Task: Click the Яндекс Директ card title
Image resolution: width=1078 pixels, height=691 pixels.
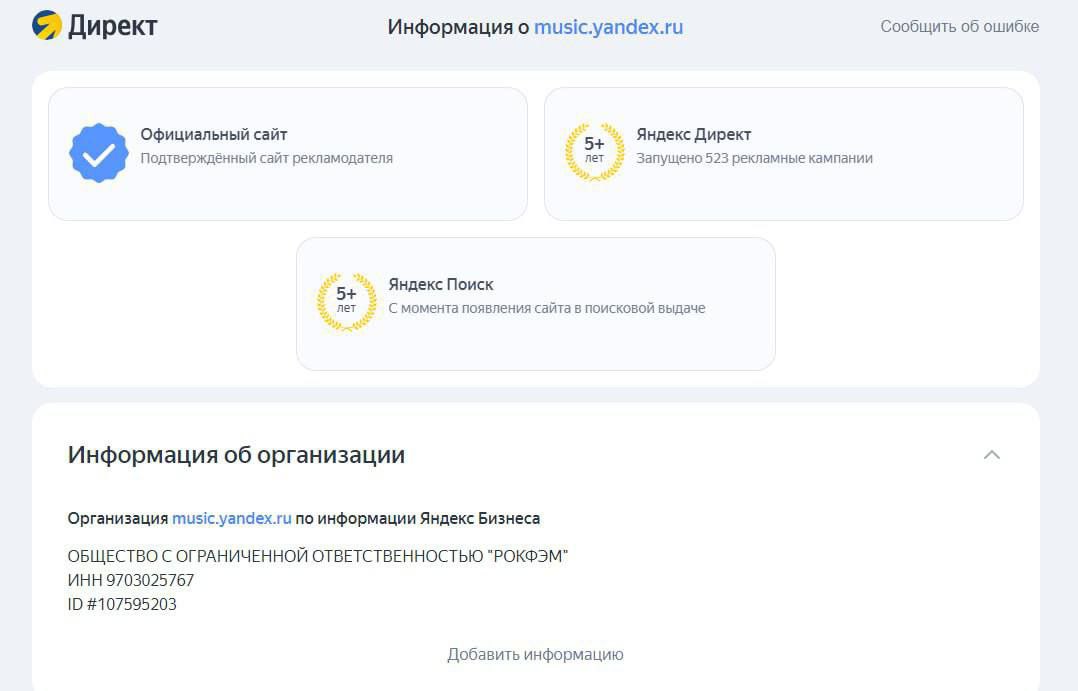Action: point(693,134)
